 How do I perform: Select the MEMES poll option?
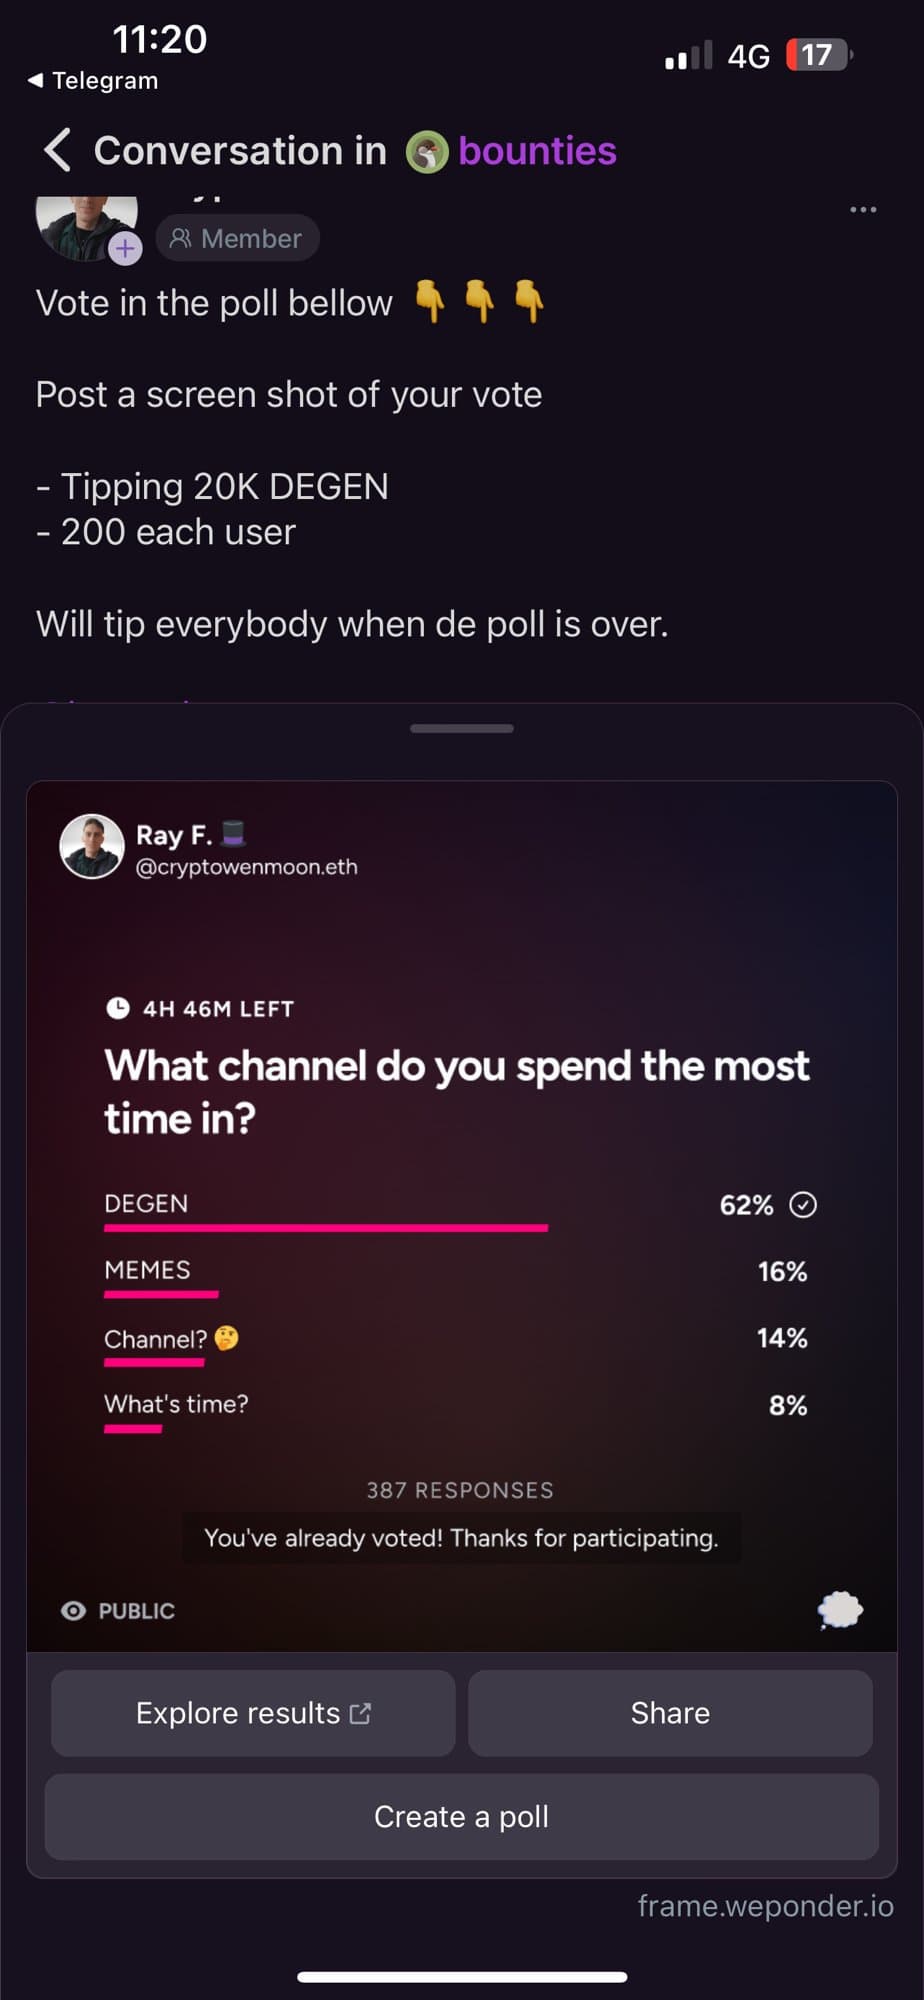pyautogui.click(x=461, y=1276)
